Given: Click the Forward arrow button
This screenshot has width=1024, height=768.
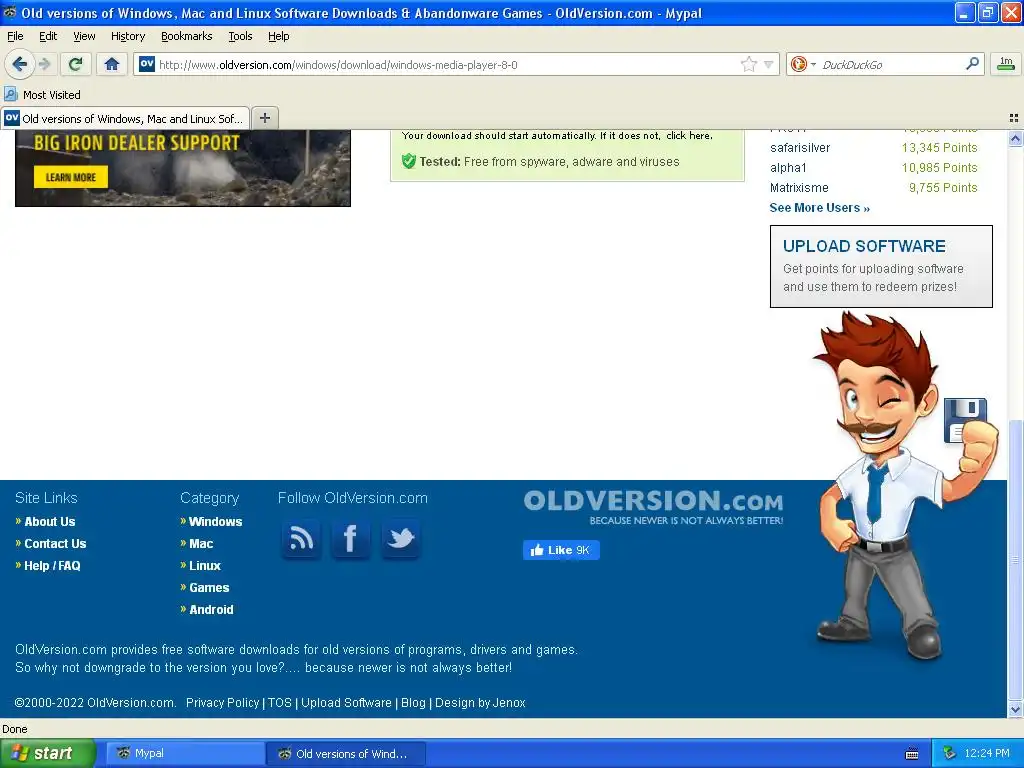Looking at the screenshot, I should pos(44,64).
